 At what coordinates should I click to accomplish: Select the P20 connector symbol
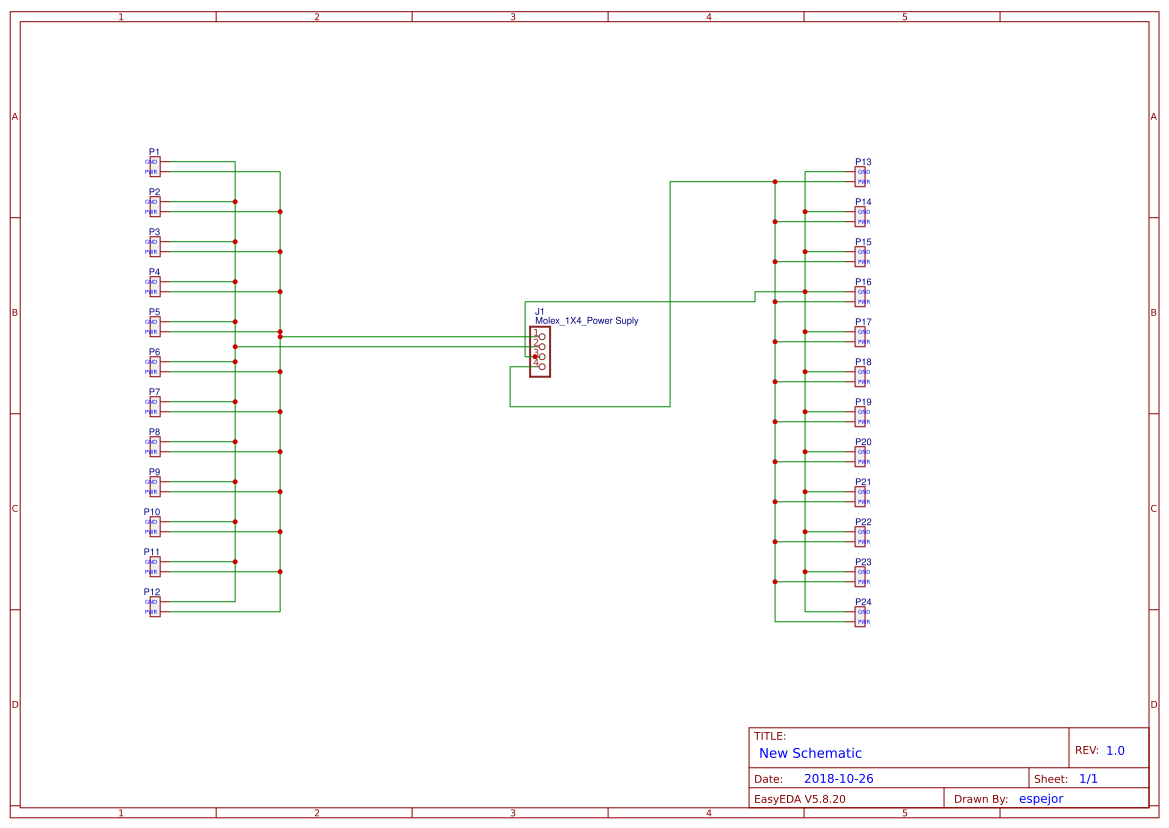click(x=861, y=455)
